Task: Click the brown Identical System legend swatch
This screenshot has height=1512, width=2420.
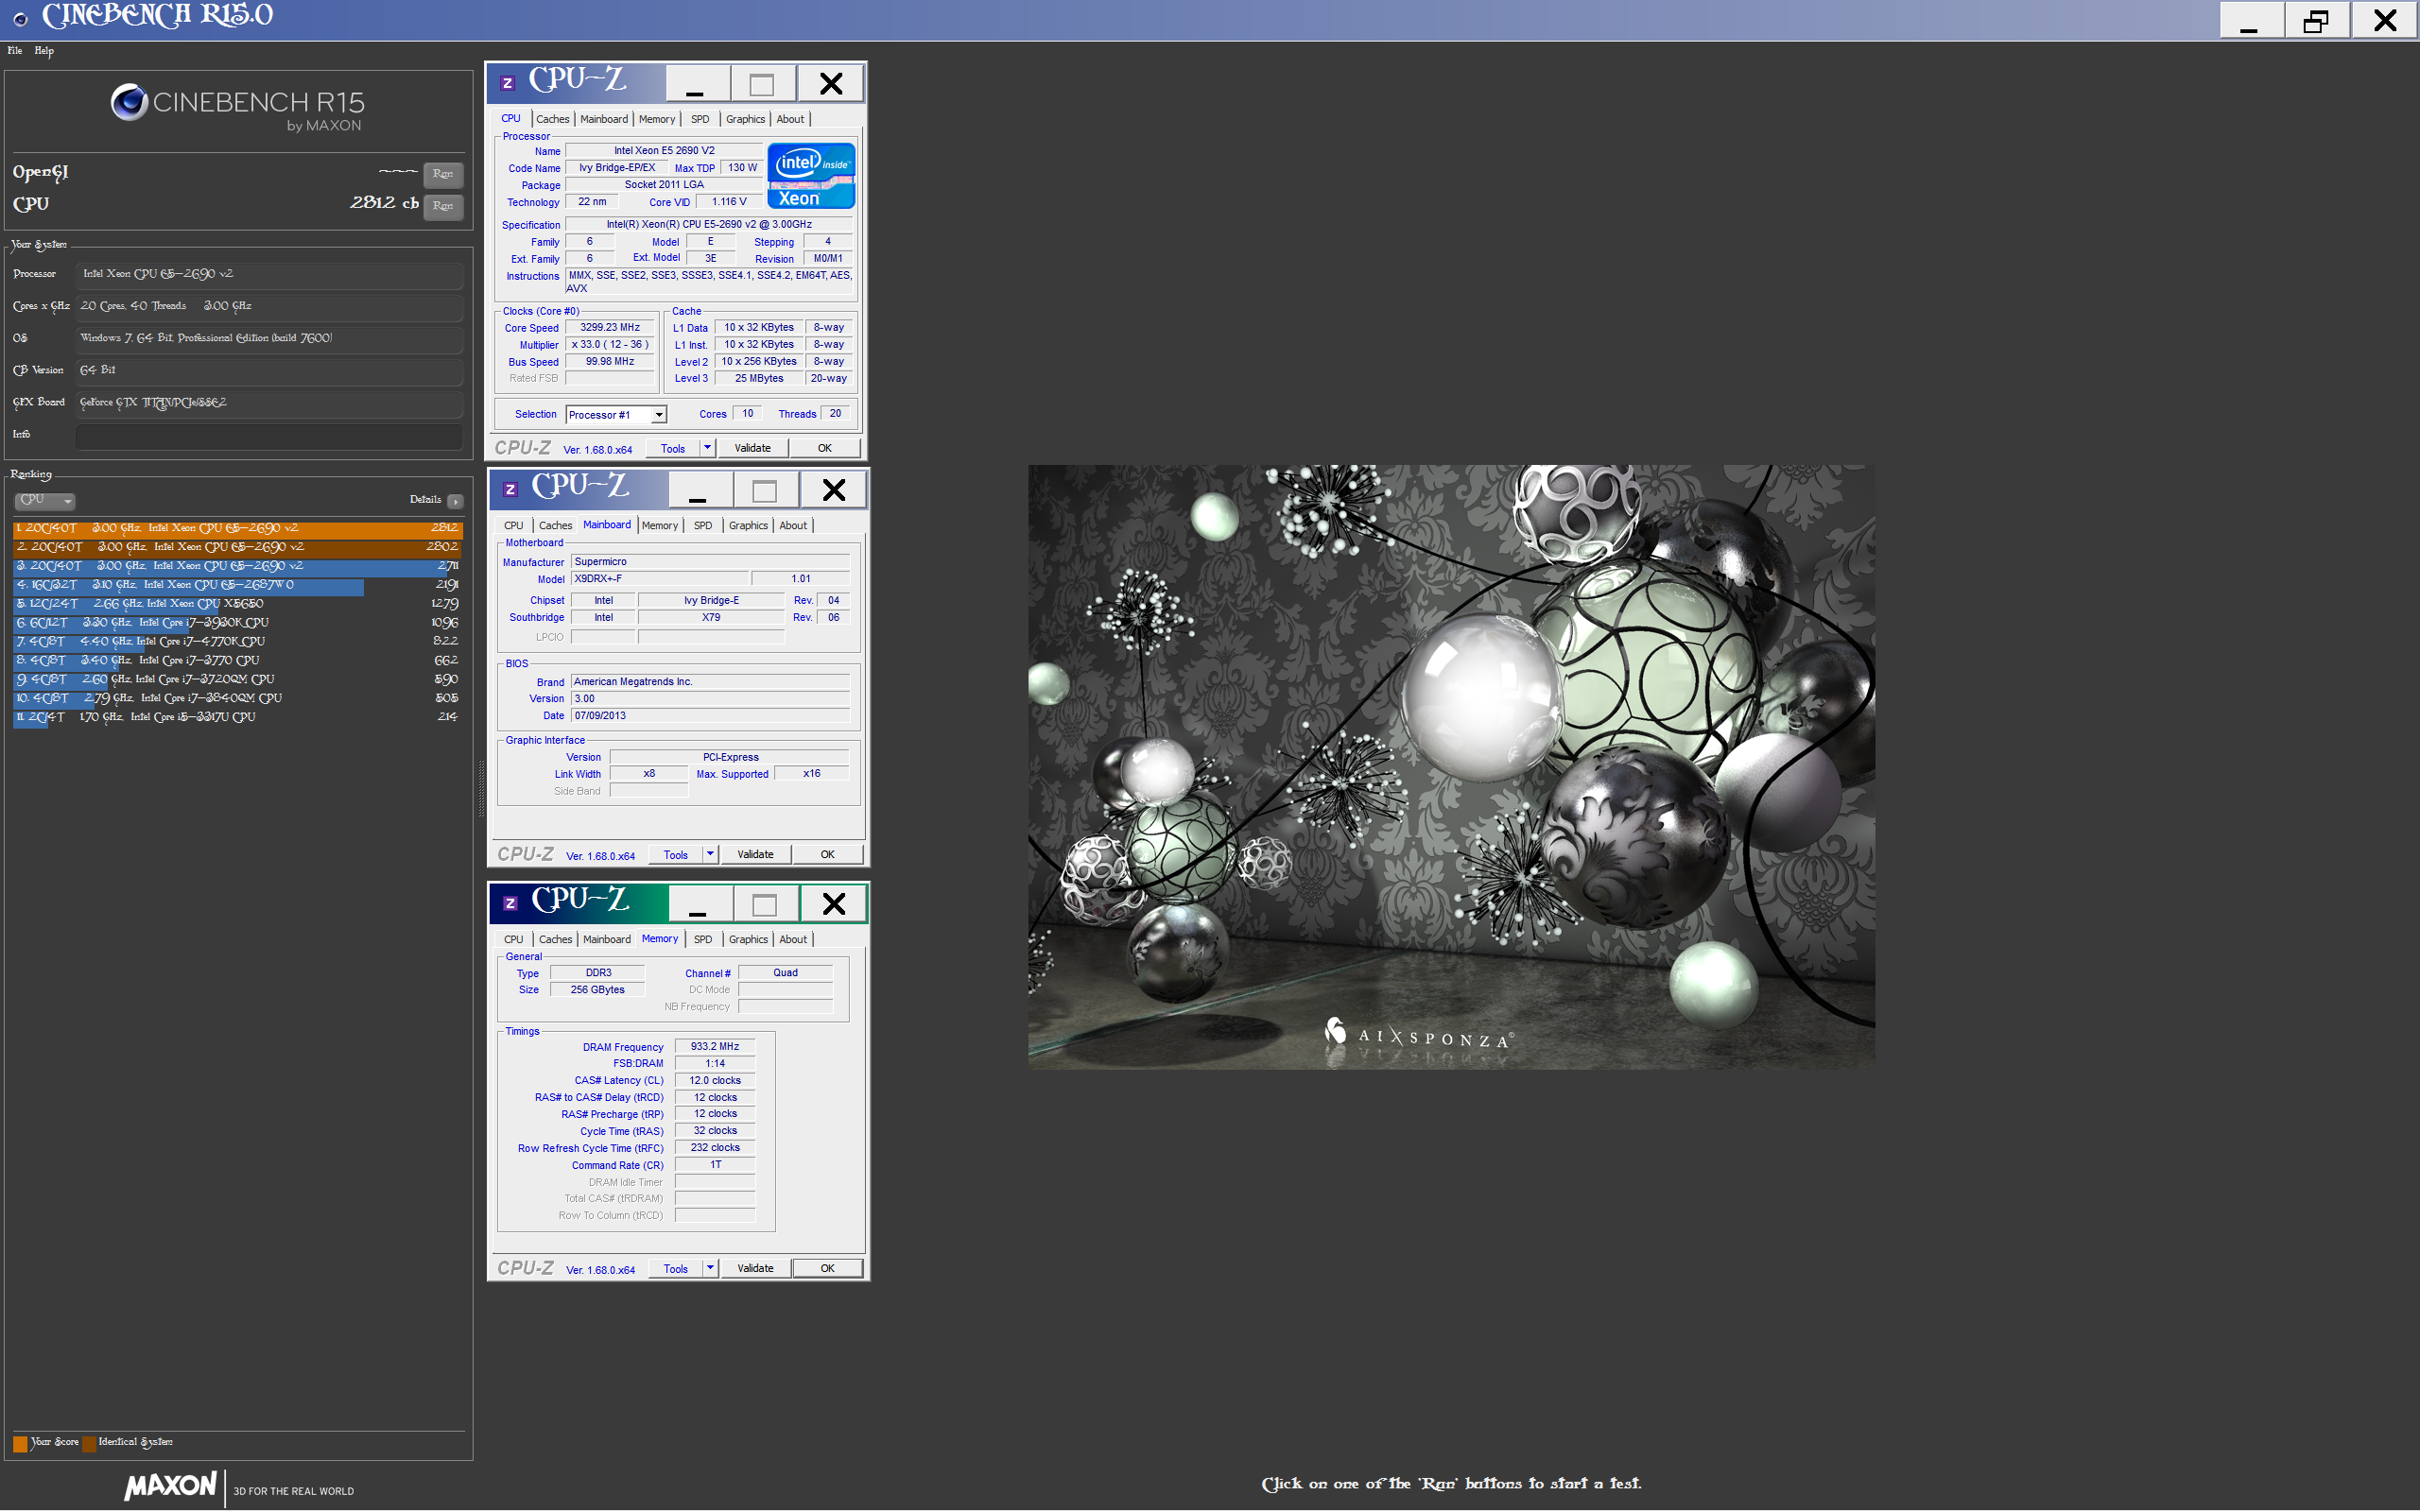Action: click(x=89, y=1443)
